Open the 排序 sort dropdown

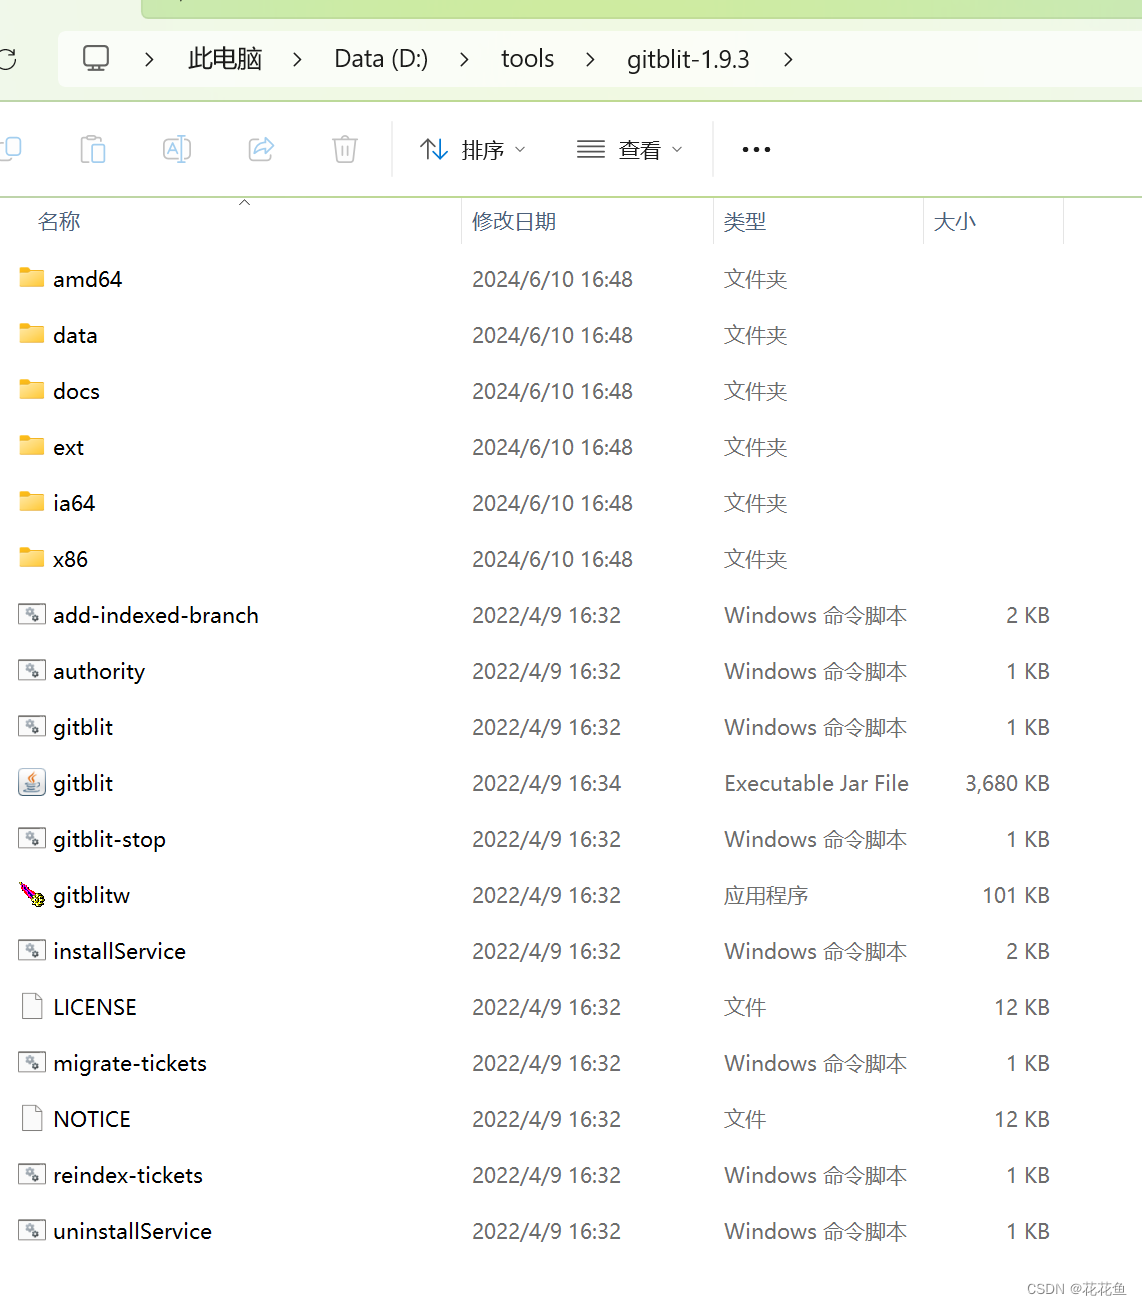click(x=472, y=149)
